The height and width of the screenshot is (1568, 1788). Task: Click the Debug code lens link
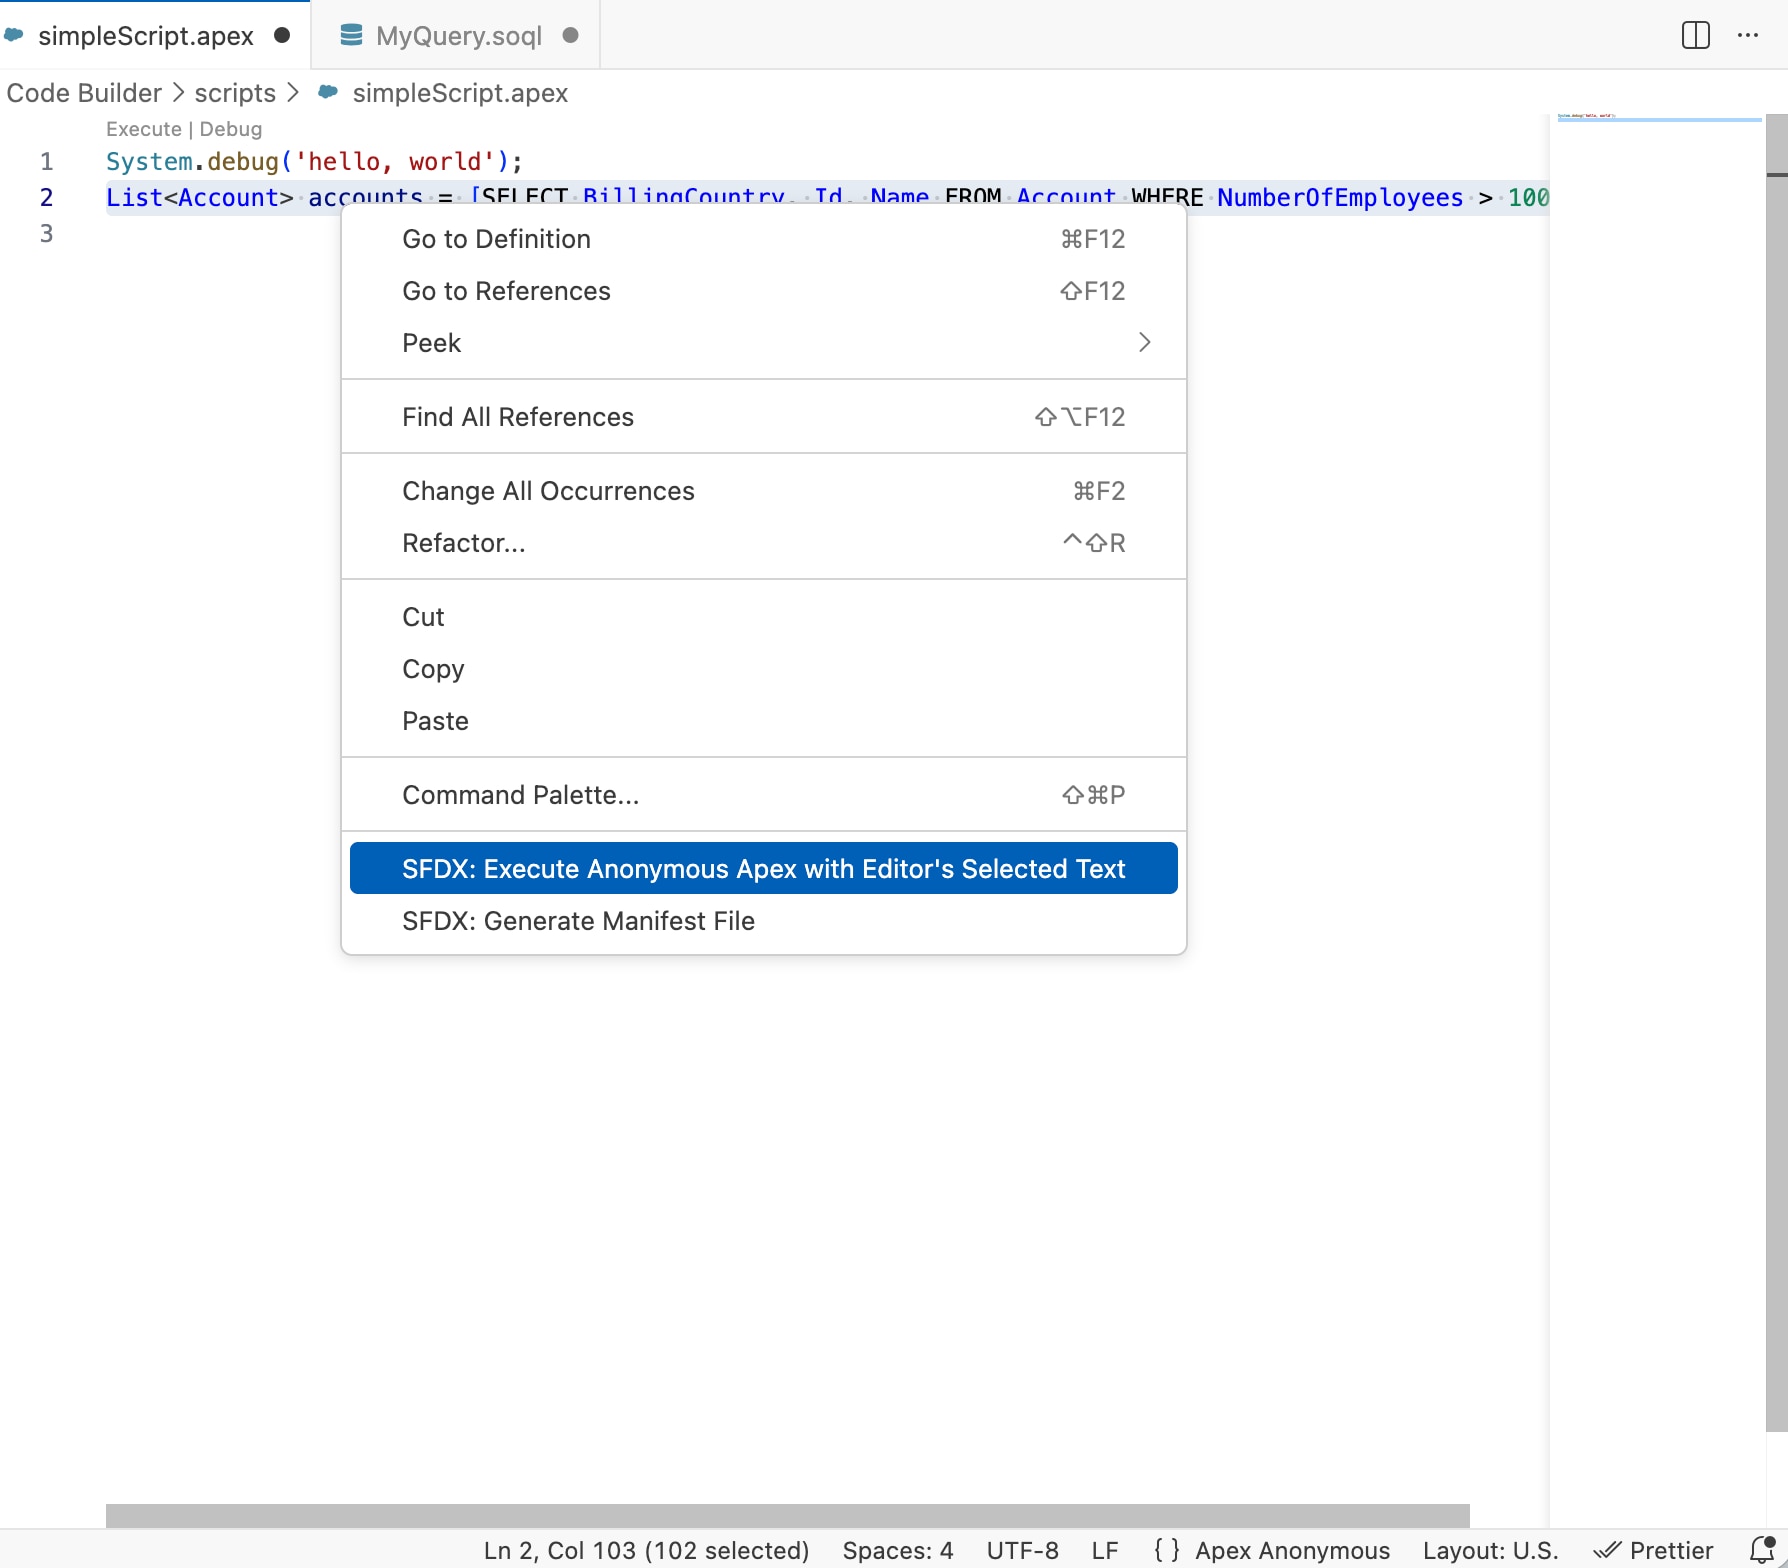pyautogui.click(x=231, y=129)
